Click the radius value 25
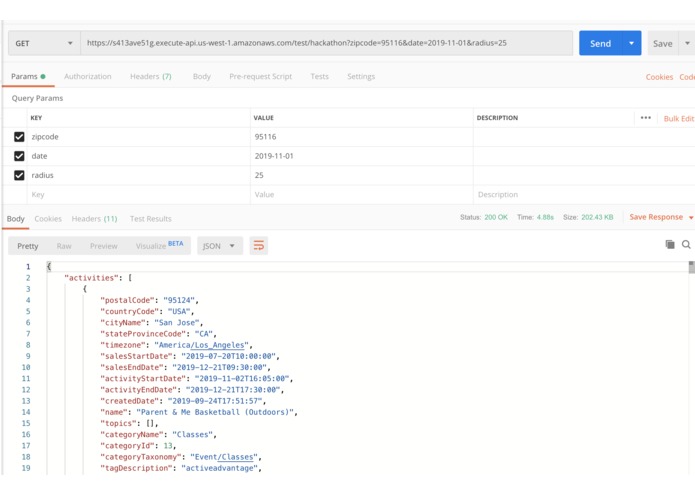This screenshot has width=695, height=494. [x=259, y=175]
